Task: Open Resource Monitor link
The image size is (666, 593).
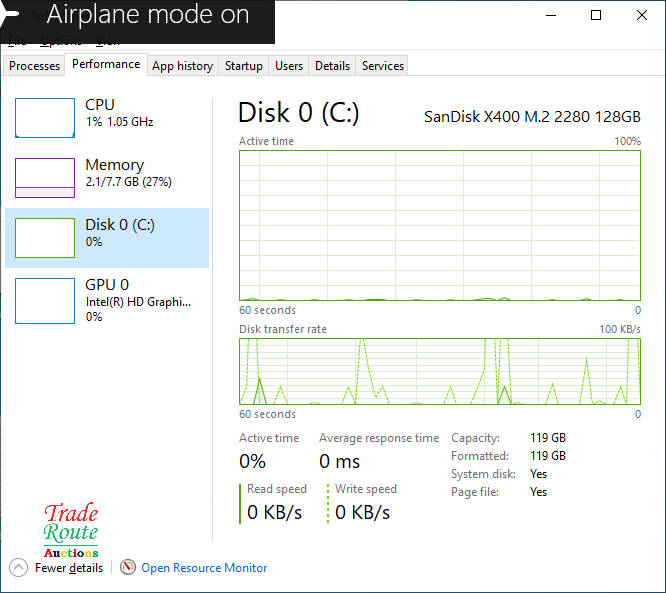Action: pos(204,568)
